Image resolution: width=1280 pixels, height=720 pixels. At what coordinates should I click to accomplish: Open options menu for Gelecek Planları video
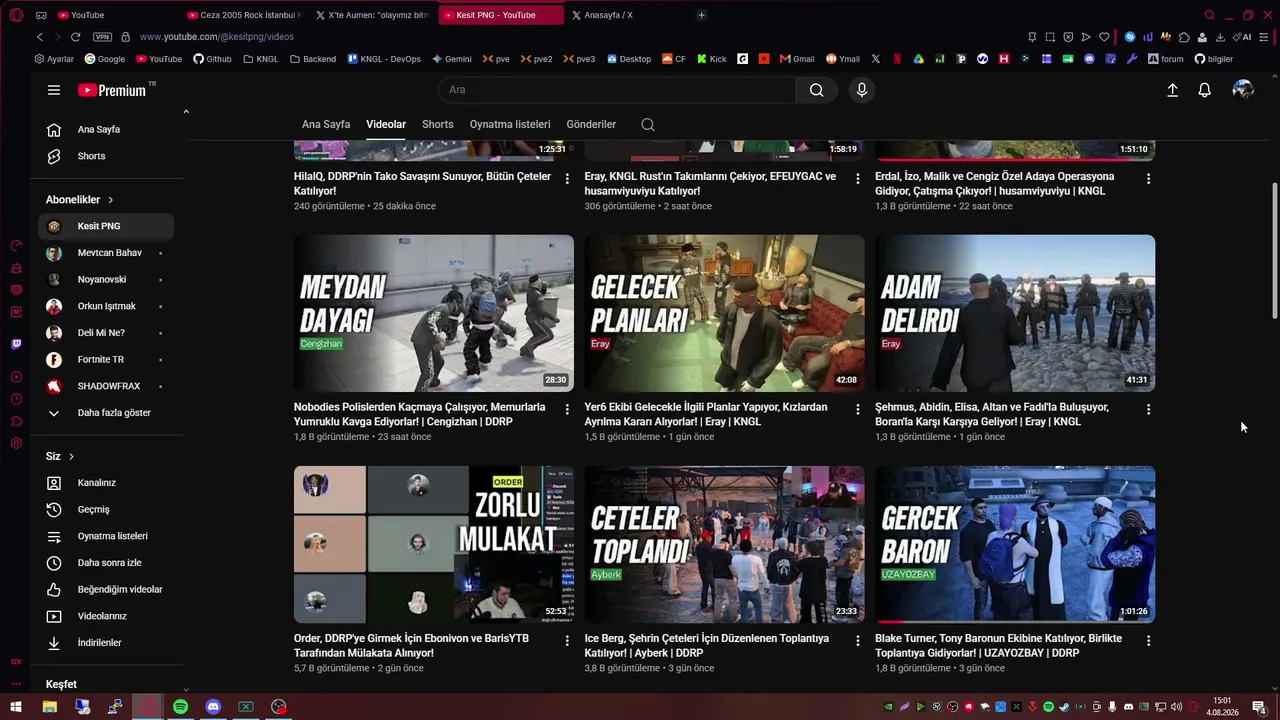coord(858,410)
